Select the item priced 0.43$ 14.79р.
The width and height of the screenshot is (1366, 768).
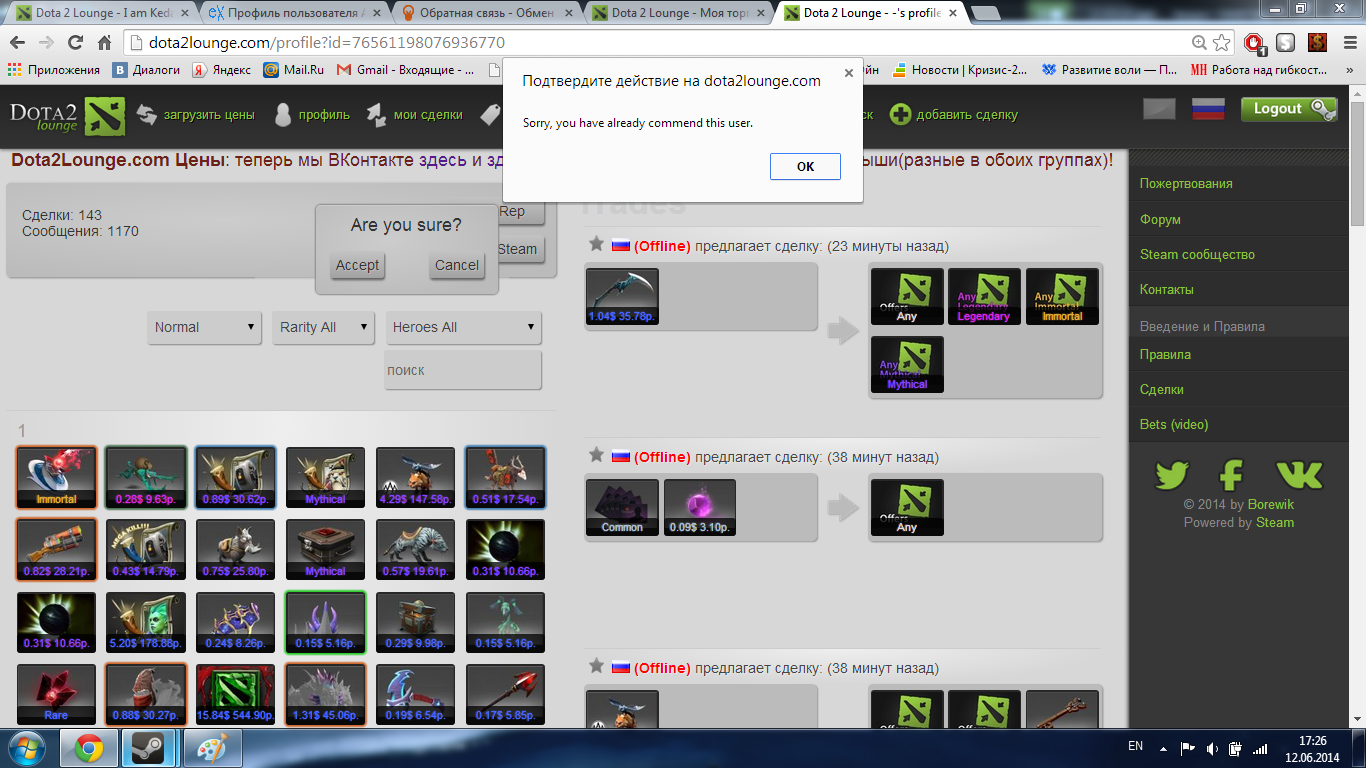click(146, 549)
